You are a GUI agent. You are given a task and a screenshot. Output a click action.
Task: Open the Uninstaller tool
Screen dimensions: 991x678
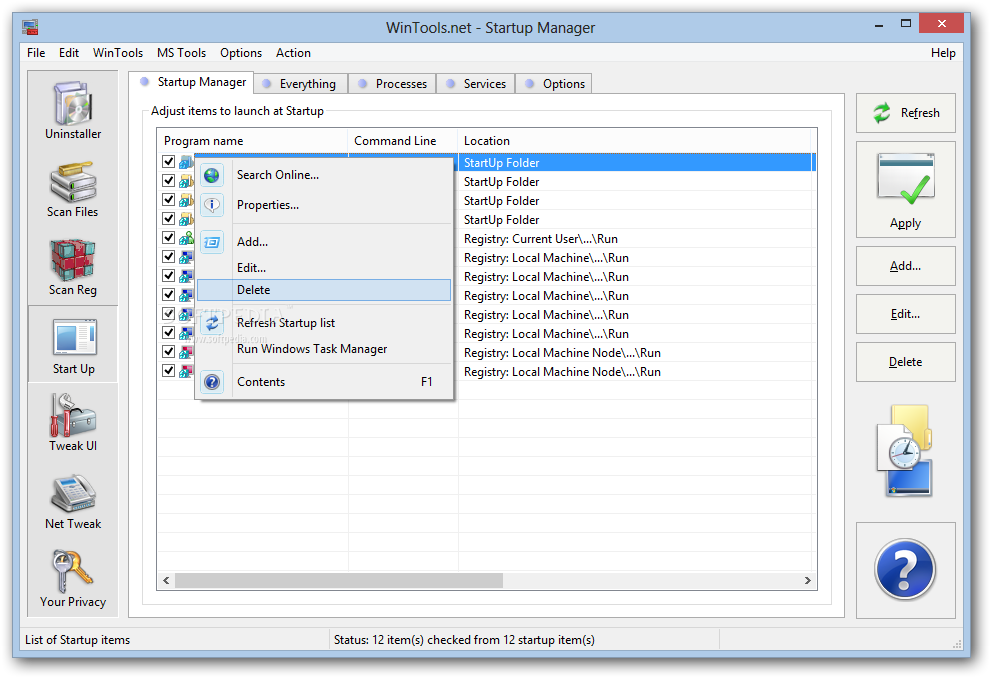pos(73,110)
